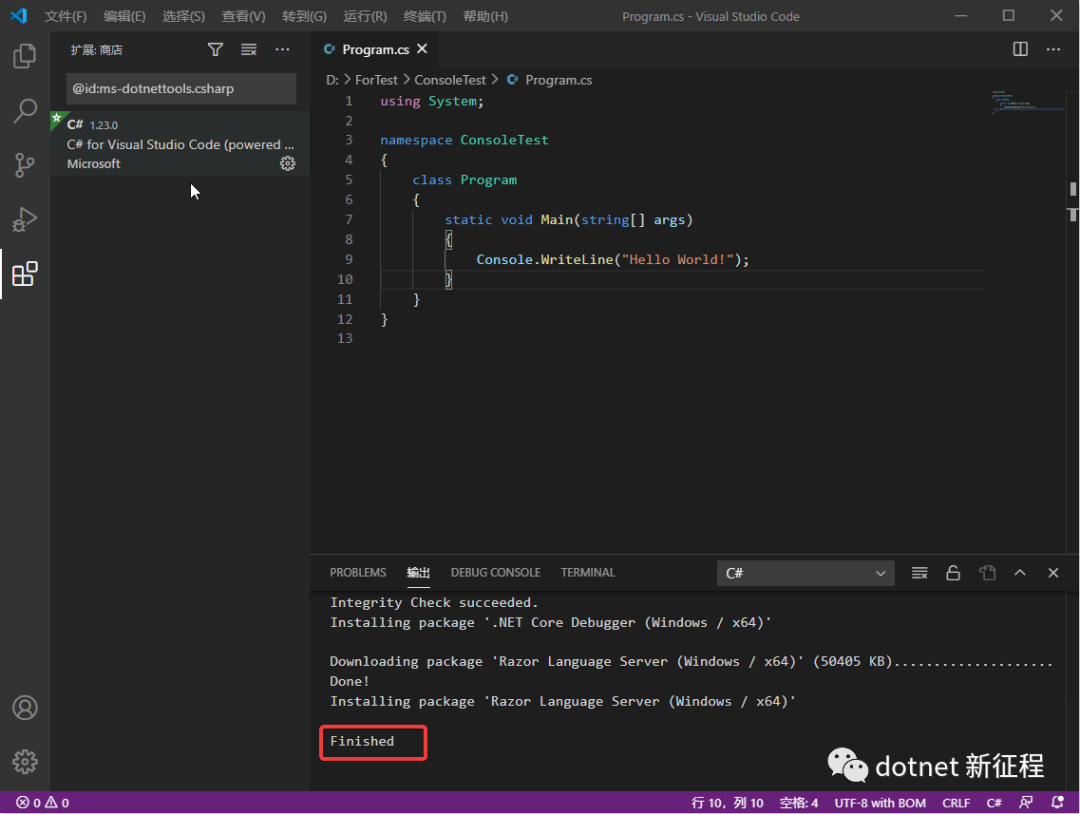The height and width of the screenshot is (814, 1080).
Task: Click the 'Done!' output line
Action: pyautogui.click(x=349, y=681)
